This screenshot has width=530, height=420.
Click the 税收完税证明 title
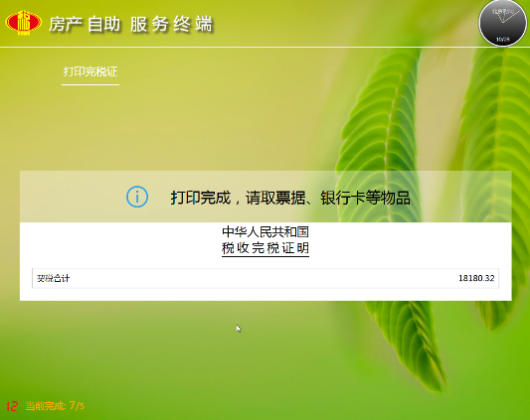point(265,248)
